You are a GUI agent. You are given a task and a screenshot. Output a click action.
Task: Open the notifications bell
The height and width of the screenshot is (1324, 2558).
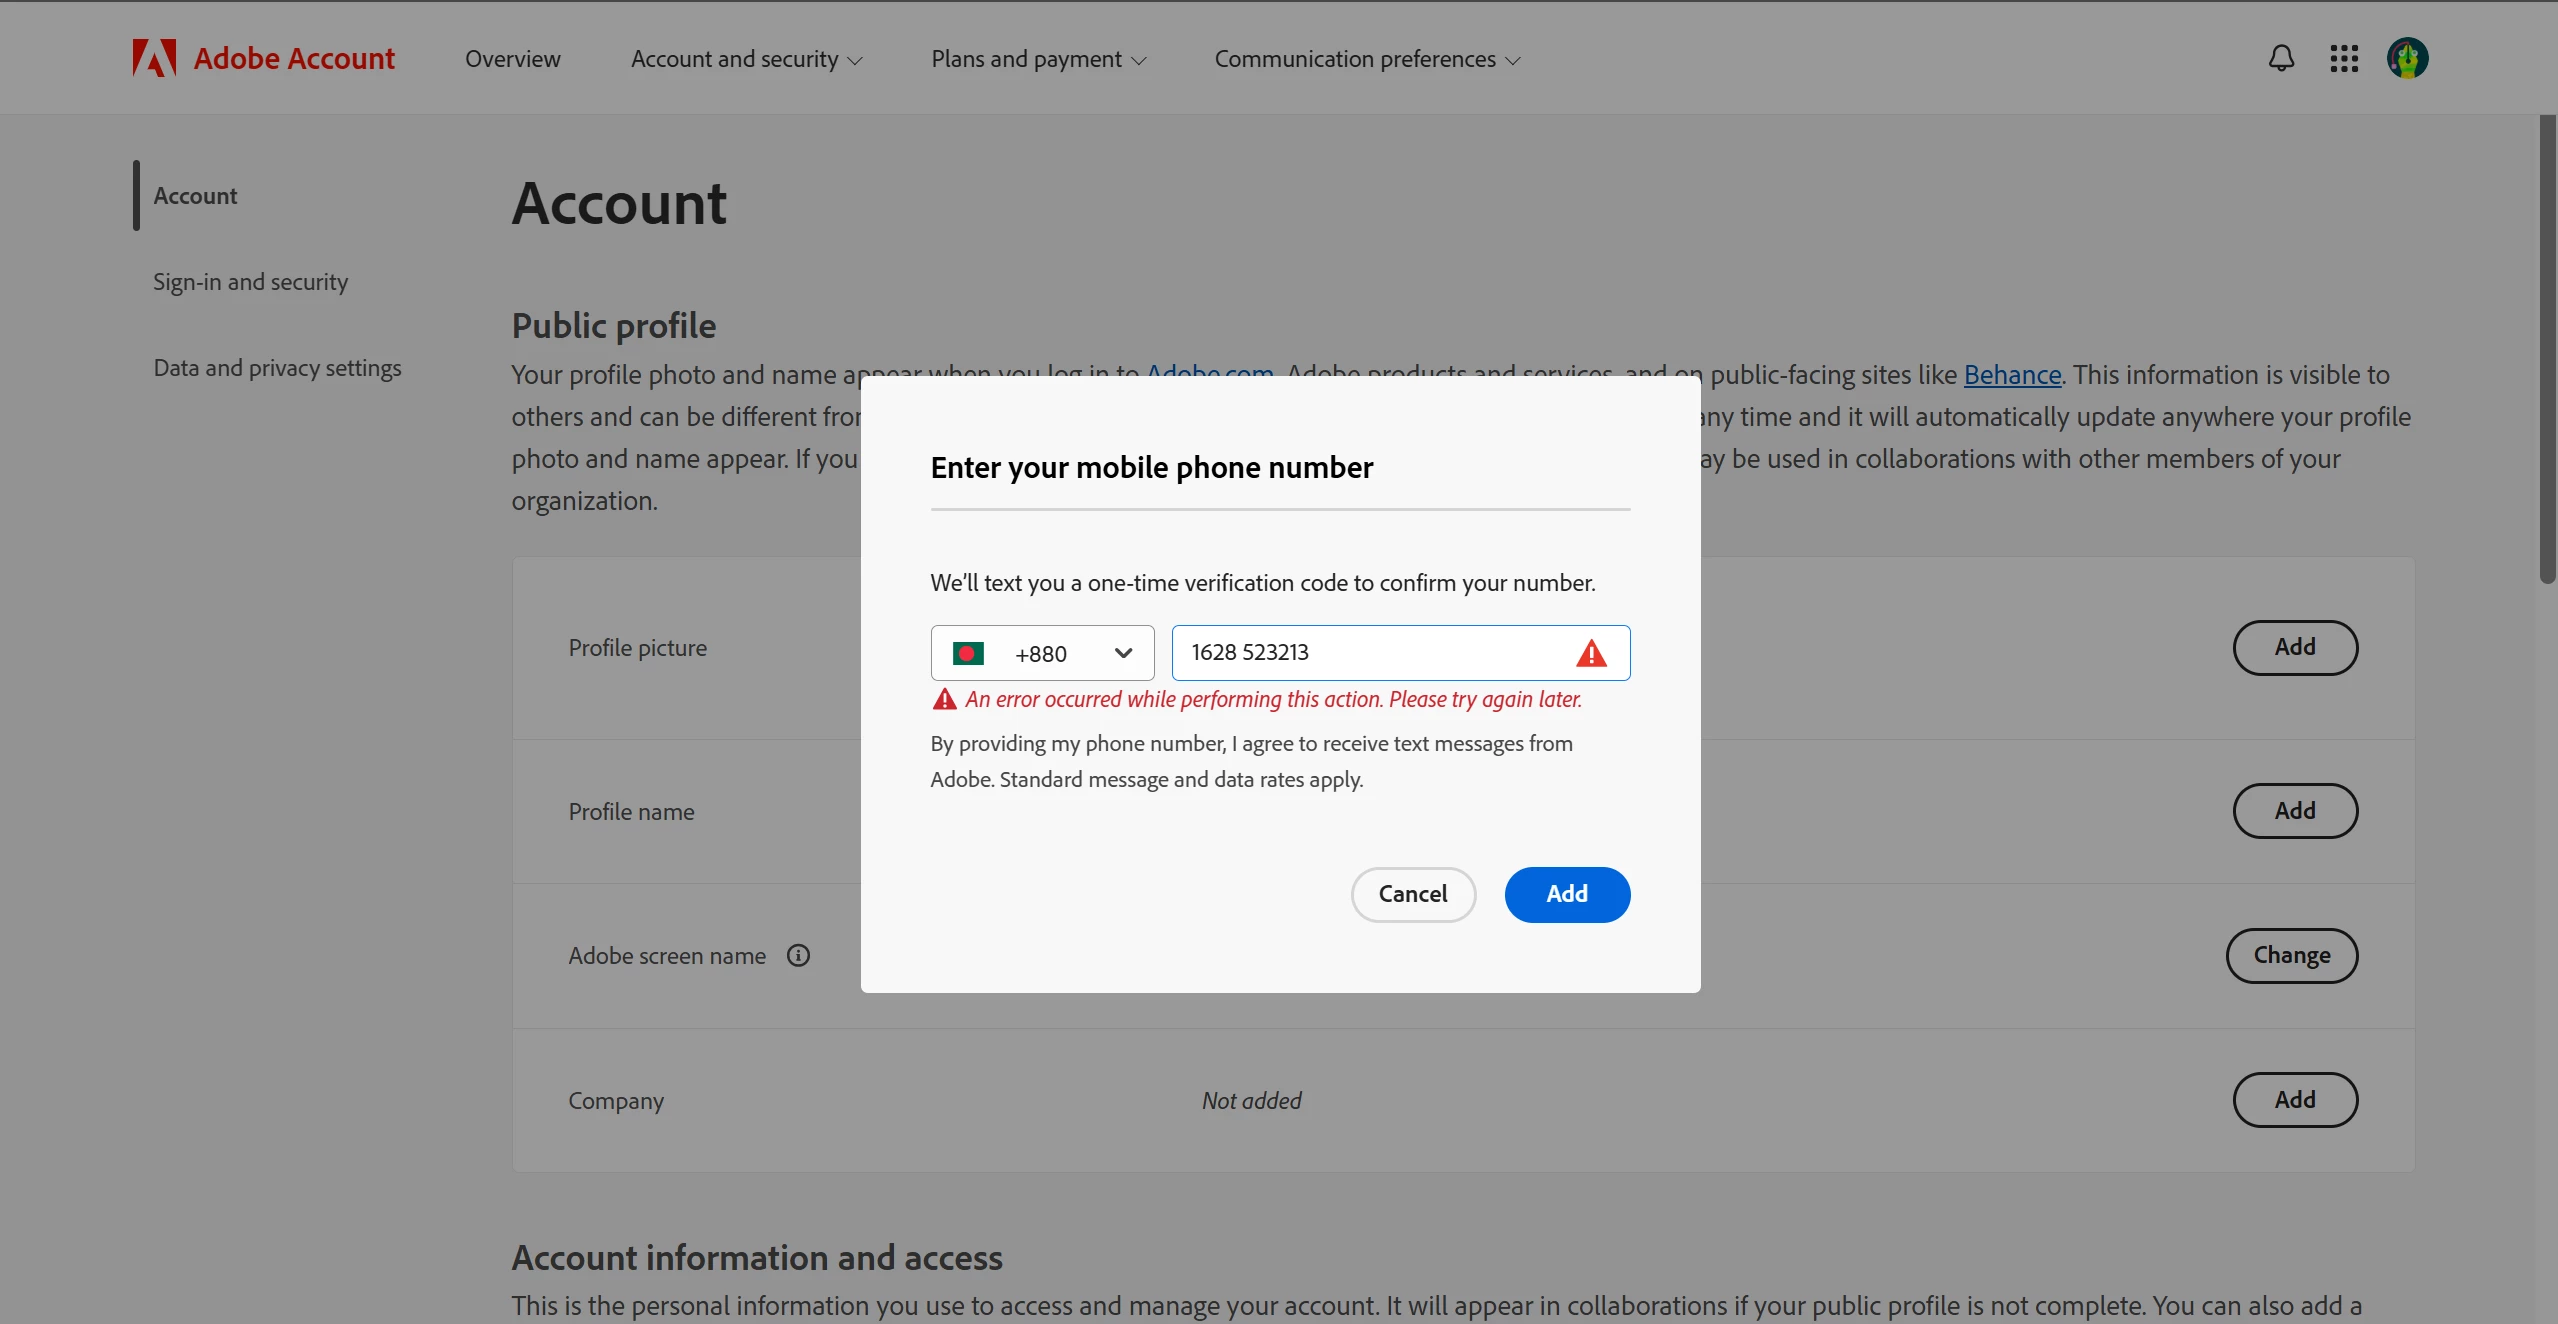[2281, 58]
